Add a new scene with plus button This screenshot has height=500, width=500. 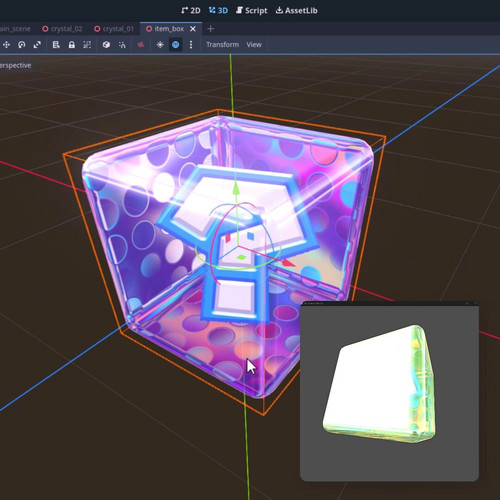coord(210,29)
